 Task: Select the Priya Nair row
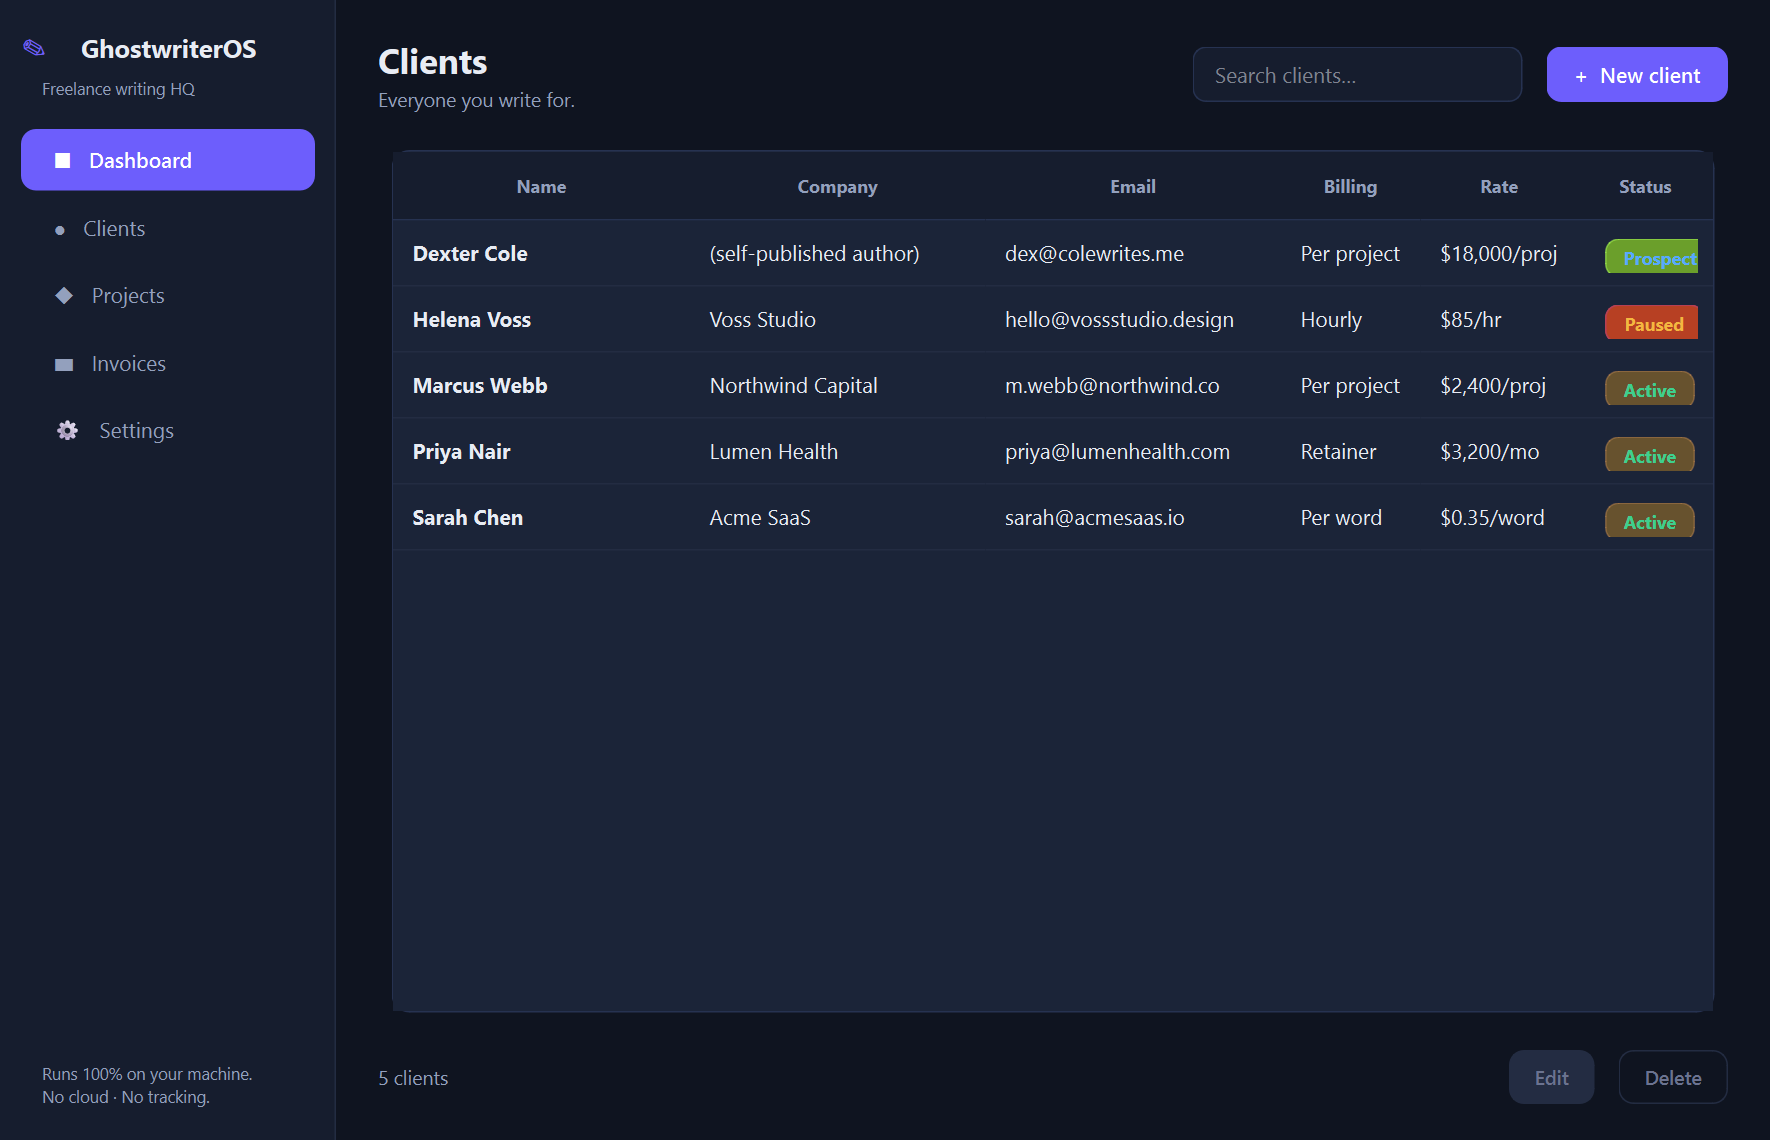pyautogui.click(x=1053, y=451)
